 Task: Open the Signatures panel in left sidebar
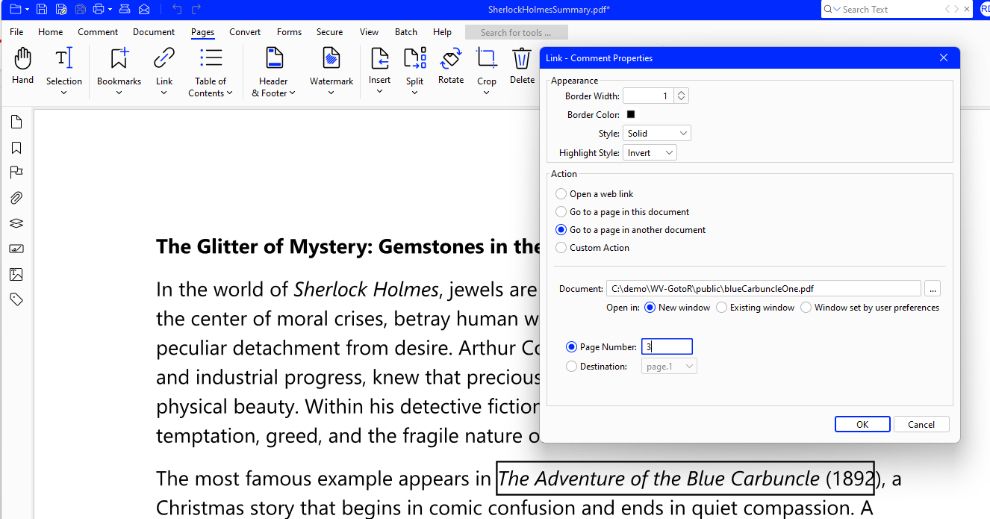[16, 249]
